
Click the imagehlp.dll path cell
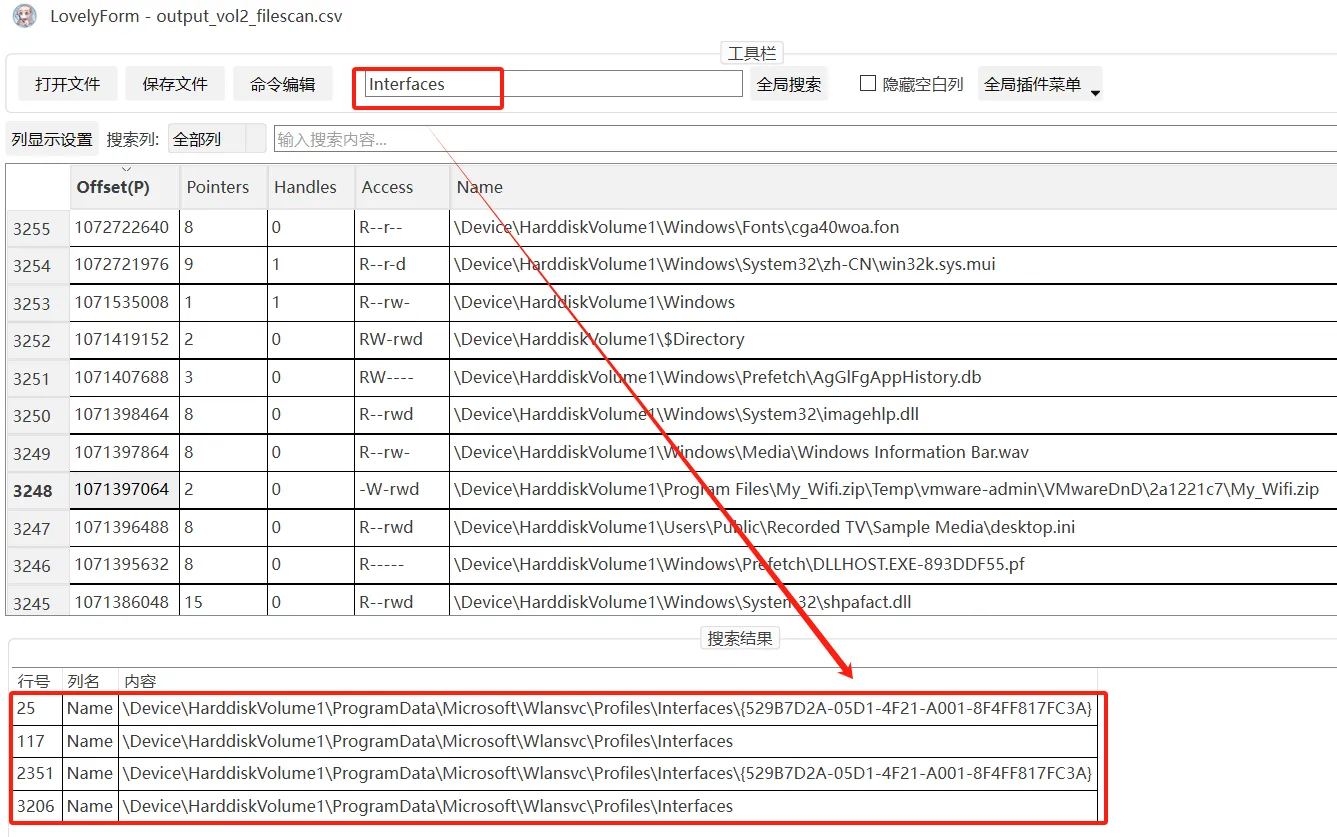tap(893, 414)
